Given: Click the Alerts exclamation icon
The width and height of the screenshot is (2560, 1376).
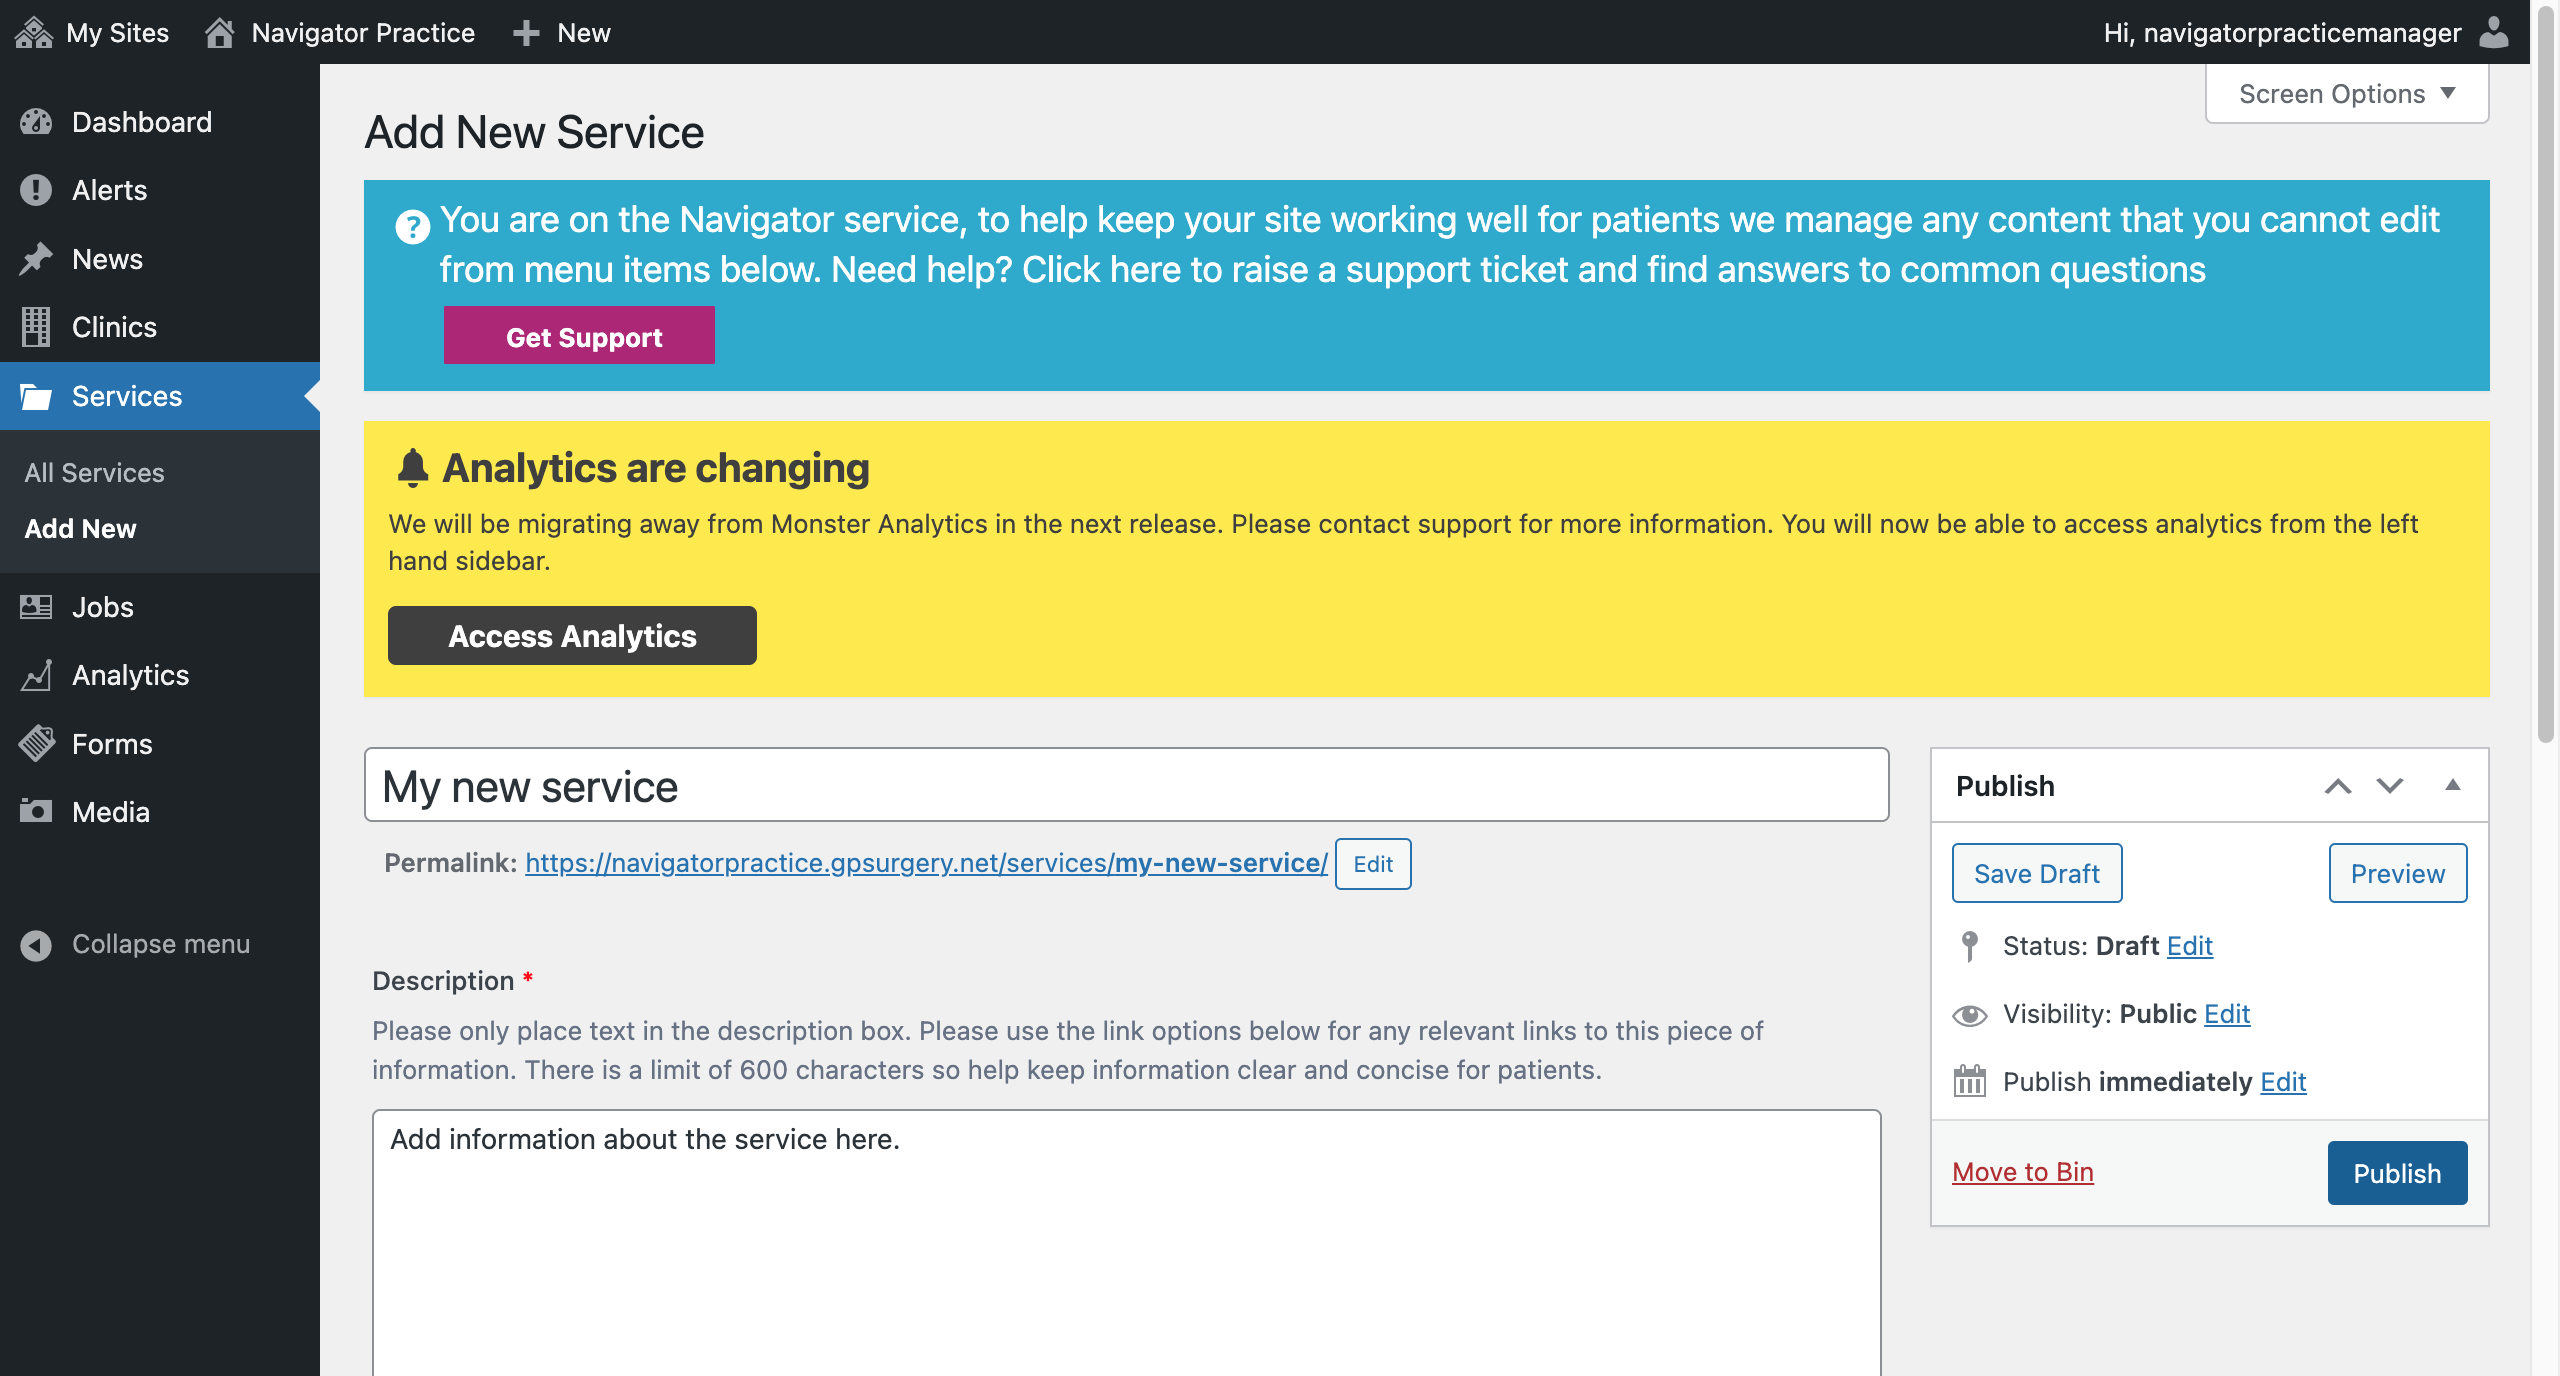Looking at the screenshot, I should (x=36, y=190).
